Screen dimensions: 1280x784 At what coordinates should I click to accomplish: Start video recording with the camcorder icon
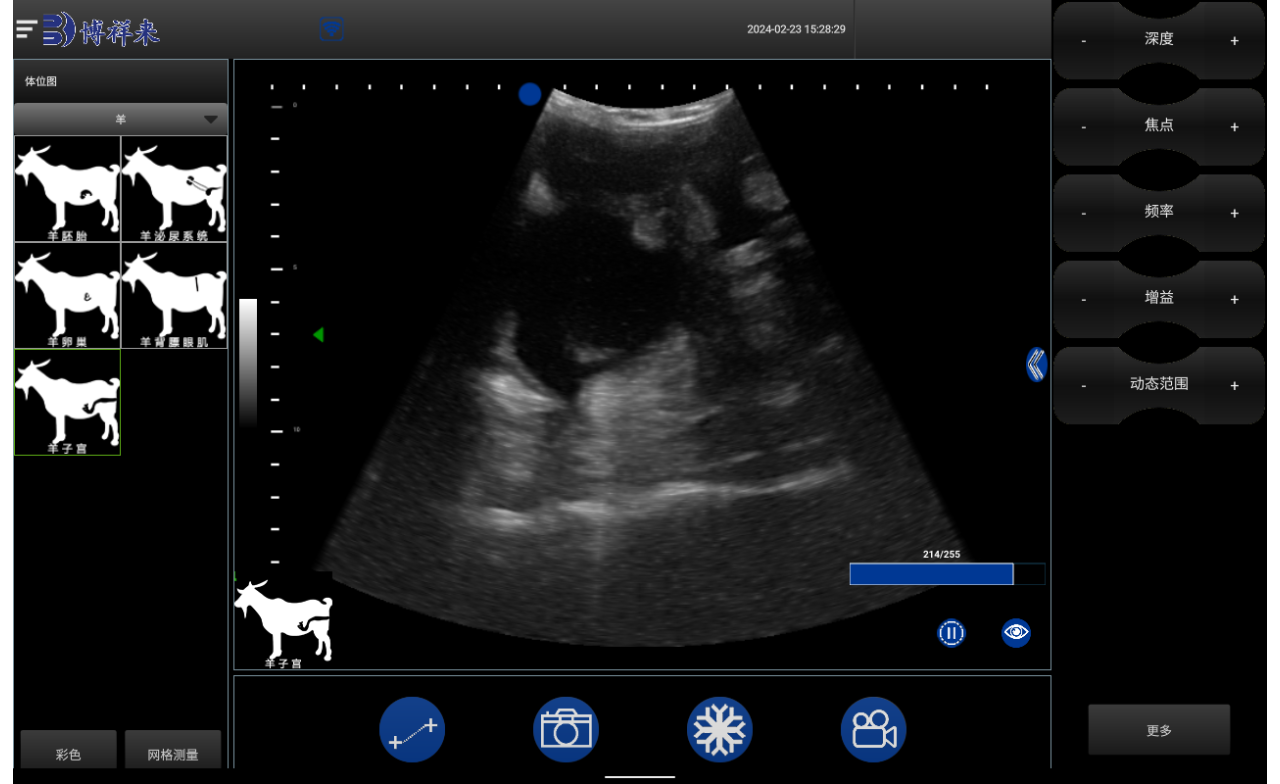tap(874, 730)
